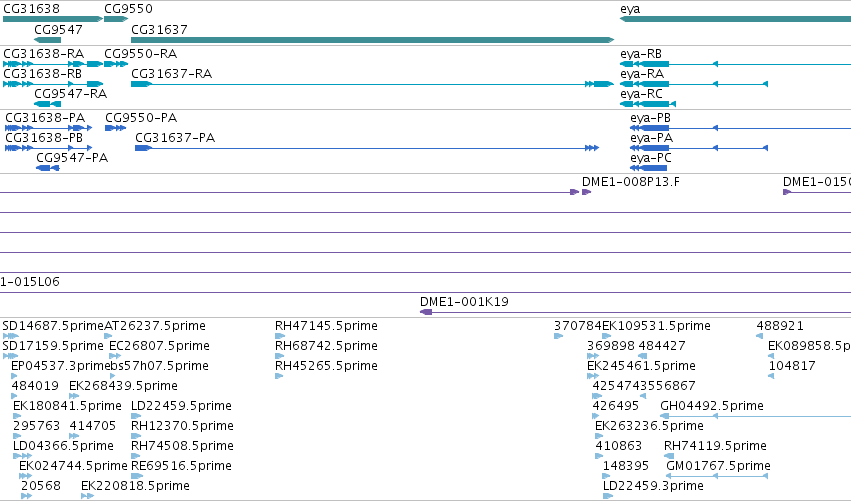
Task: Select the EC26807.5prime EST
Action: [x=159, y=345]
